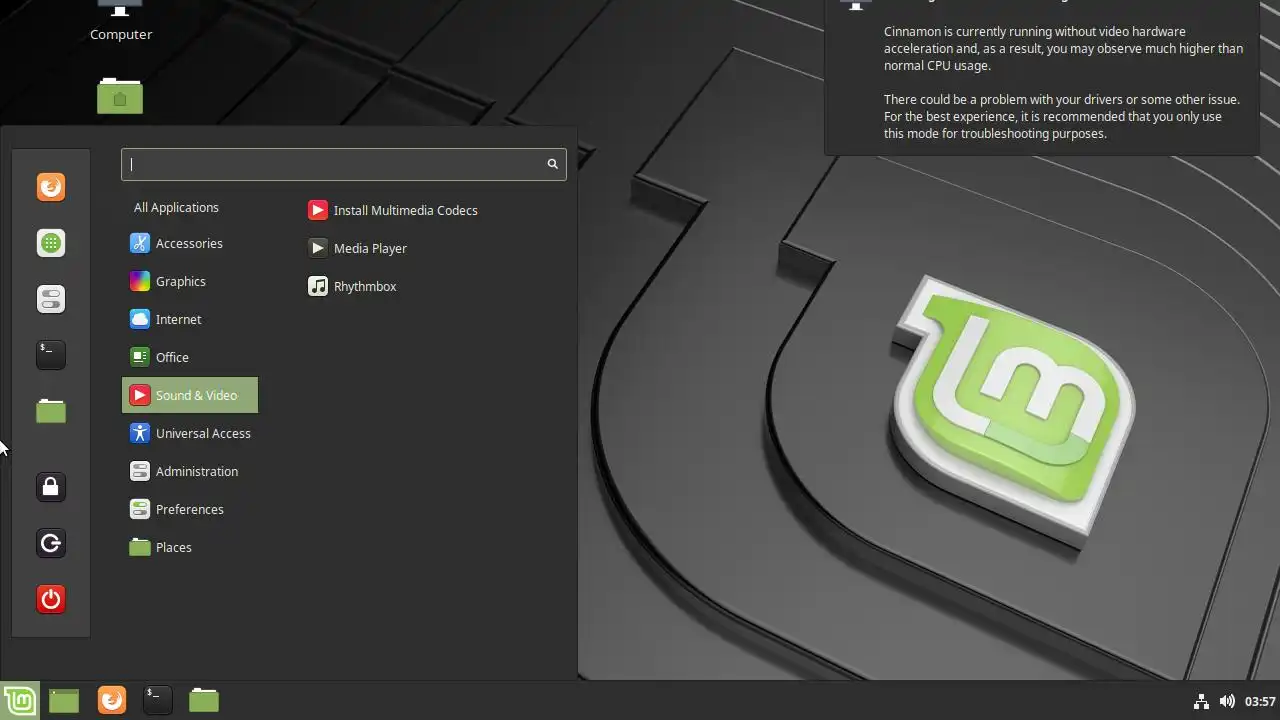Open Terminal from the panel launcher

point(158,700)
